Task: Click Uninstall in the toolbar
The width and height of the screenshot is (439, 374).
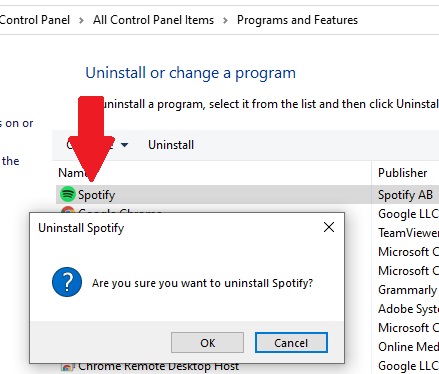Action: 171,145
